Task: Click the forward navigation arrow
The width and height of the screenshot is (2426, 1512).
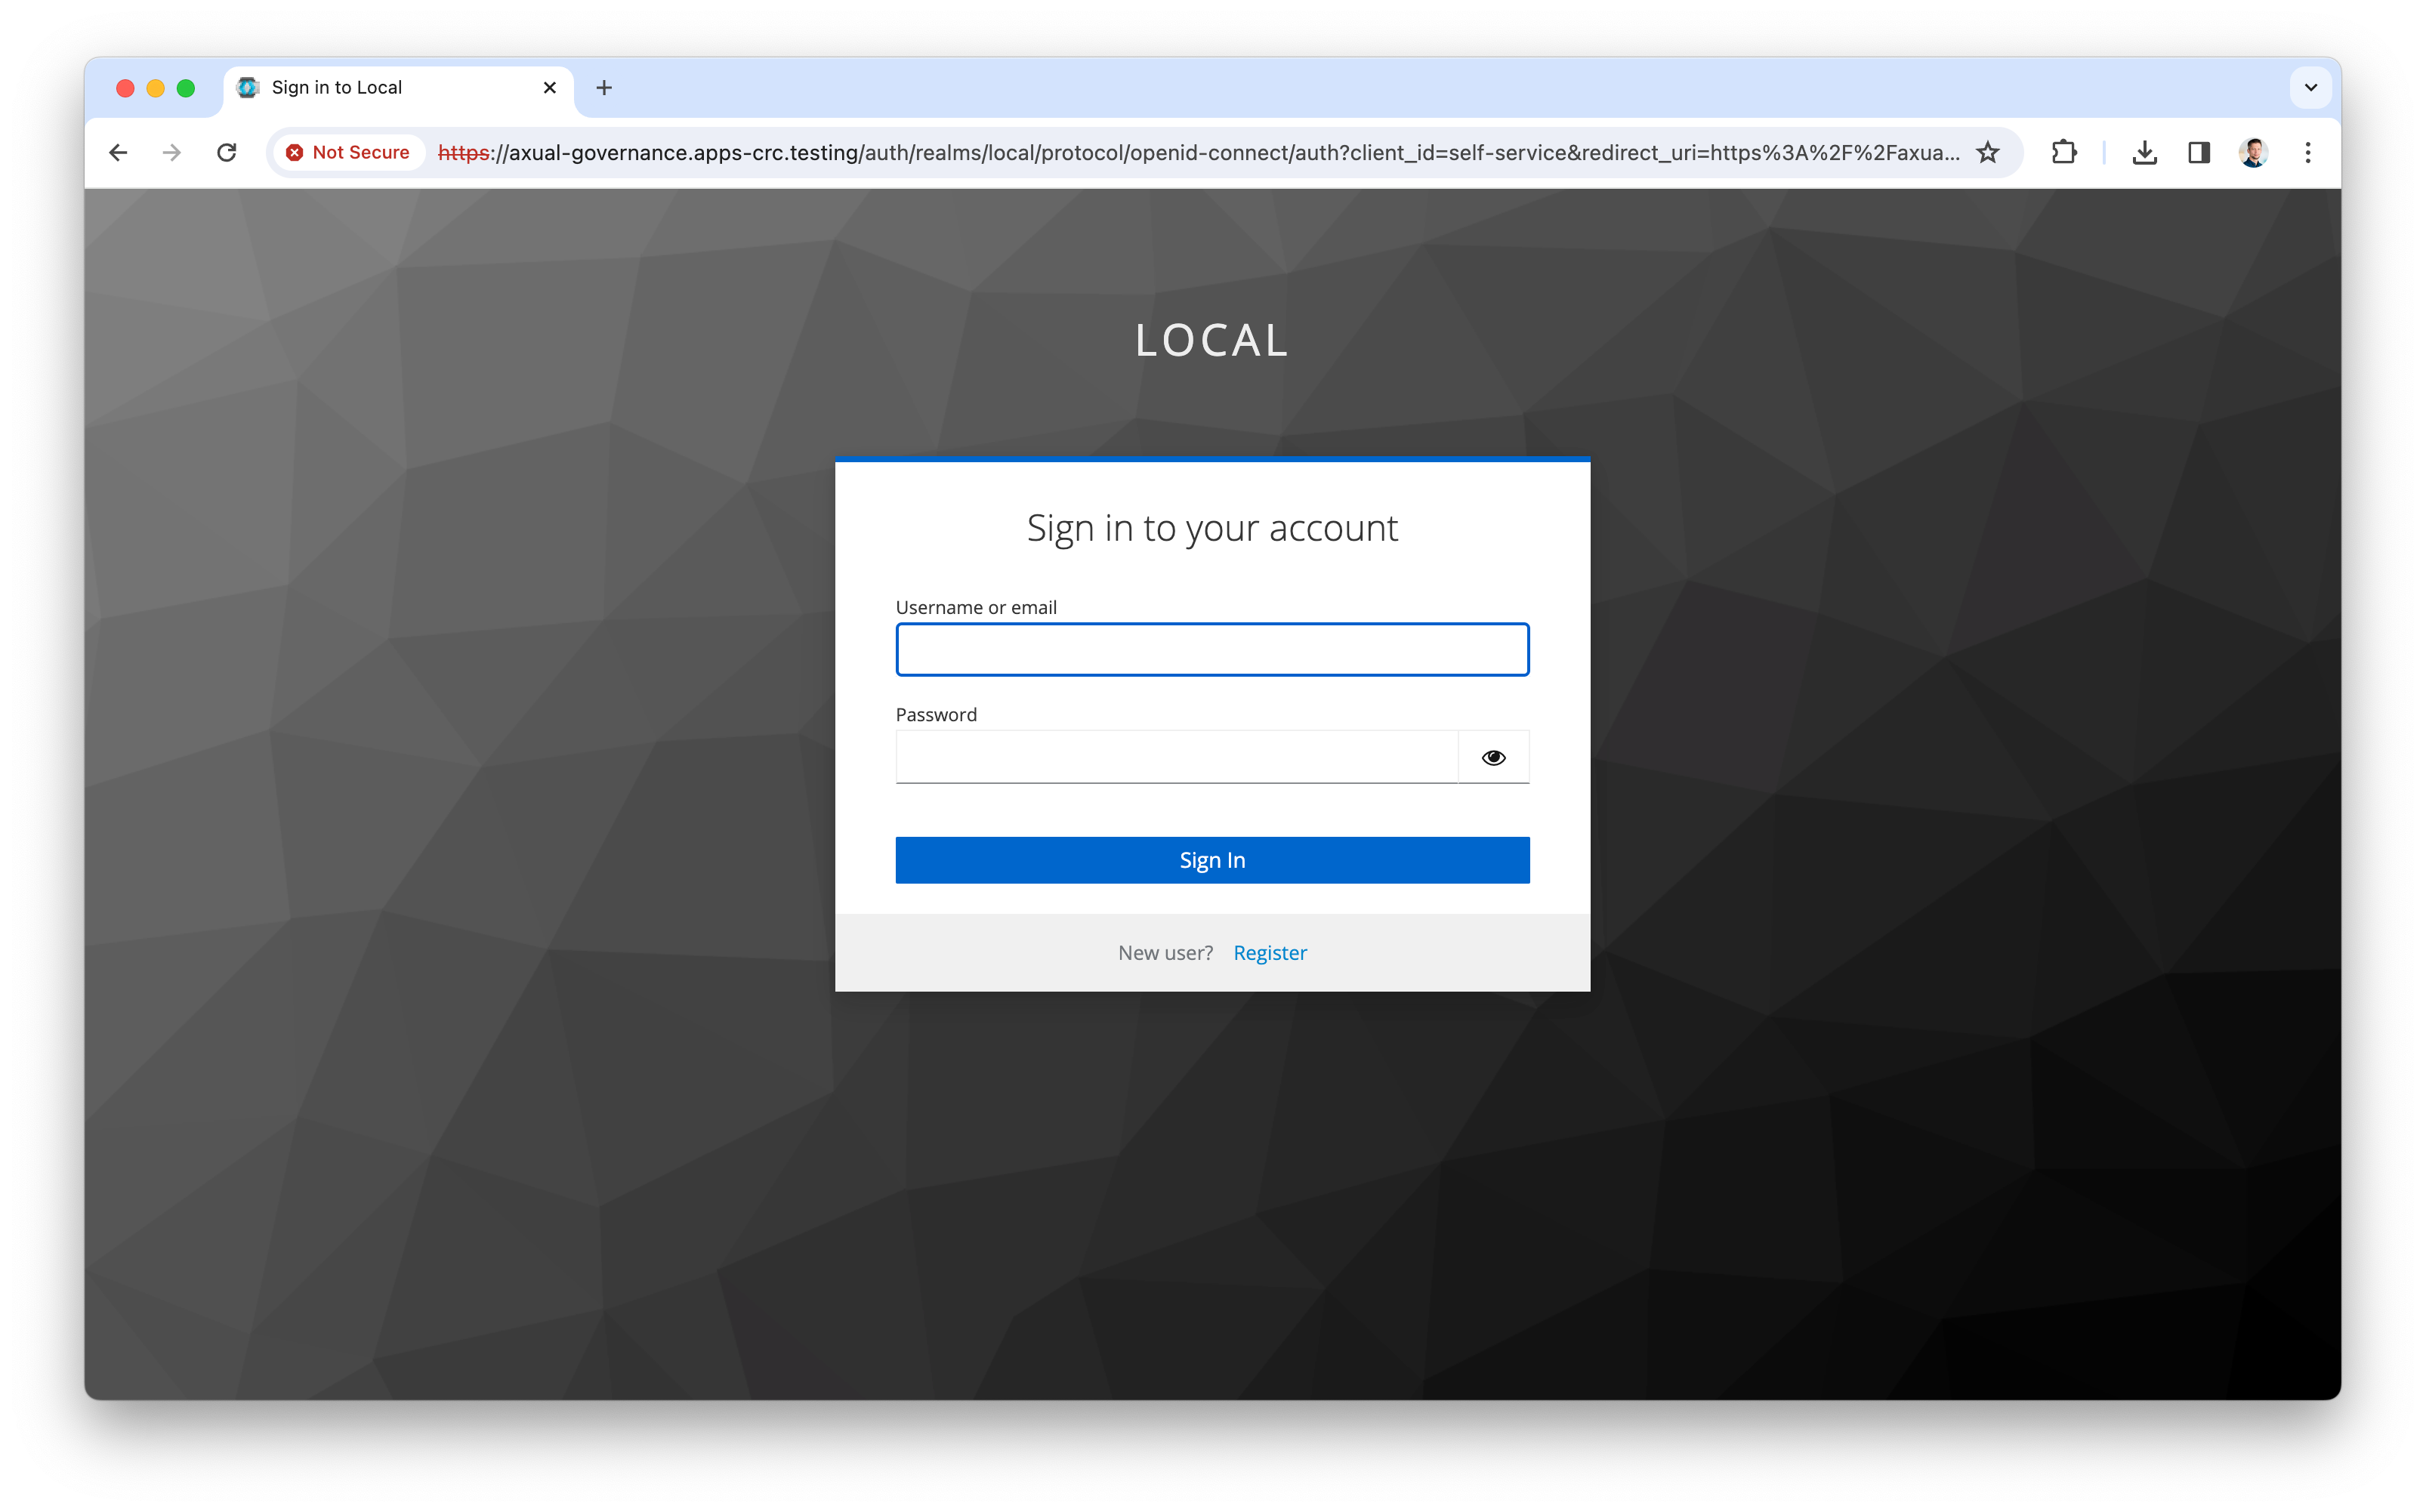Action: pos(172,152)
